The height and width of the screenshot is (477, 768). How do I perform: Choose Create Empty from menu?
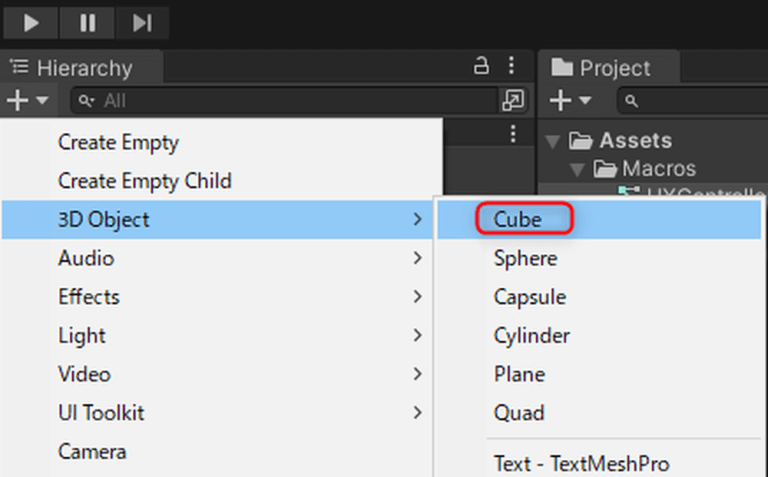[118, 142]
